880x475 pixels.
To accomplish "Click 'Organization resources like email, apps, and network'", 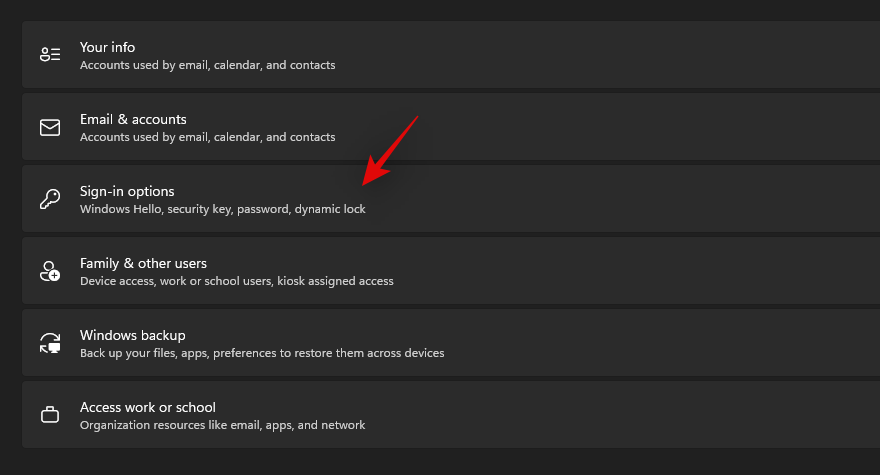I will coord(222,425).
